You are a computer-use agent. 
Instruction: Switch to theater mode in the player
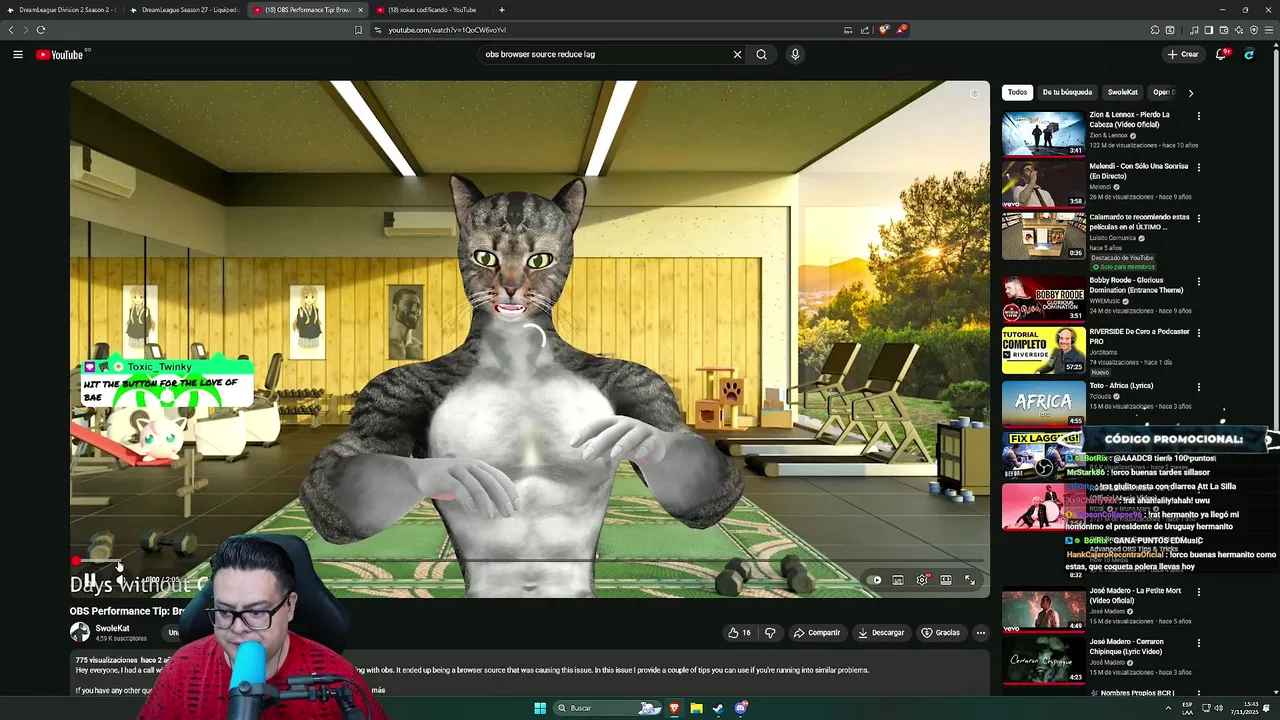(945, 580)
